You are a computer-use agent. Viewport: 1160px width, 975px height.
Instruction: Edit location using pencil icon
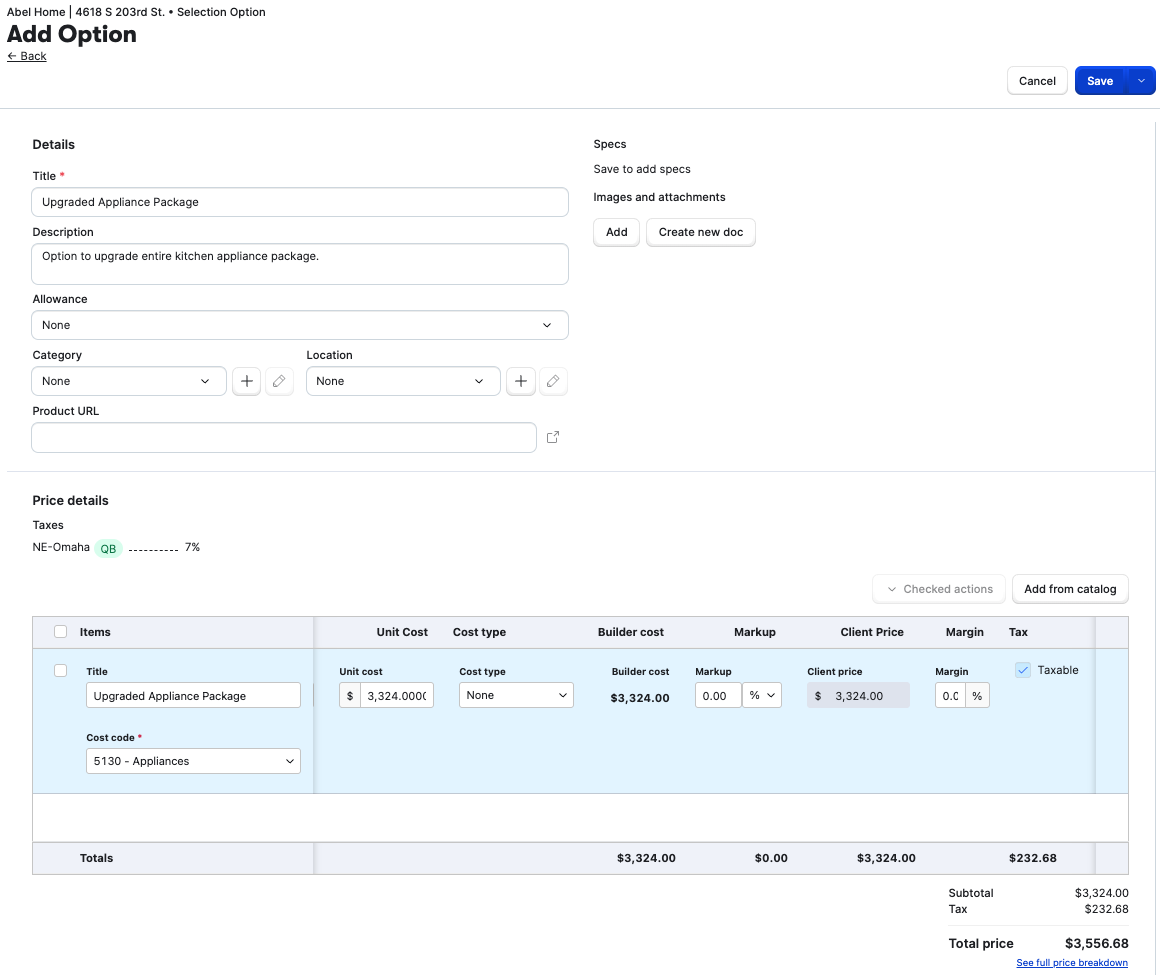[553, 381]
